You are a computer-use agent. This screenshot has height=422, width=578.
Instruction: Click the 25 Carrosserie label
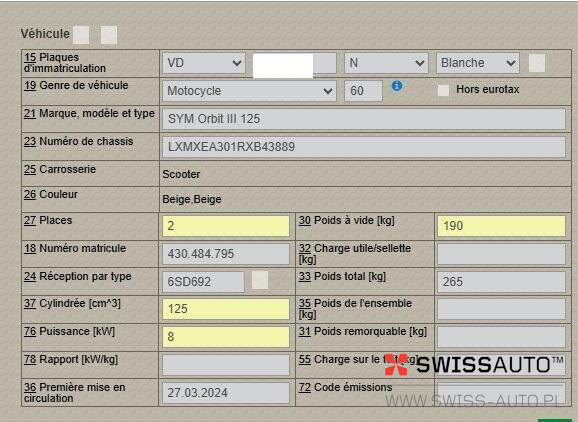pos(60,169)
